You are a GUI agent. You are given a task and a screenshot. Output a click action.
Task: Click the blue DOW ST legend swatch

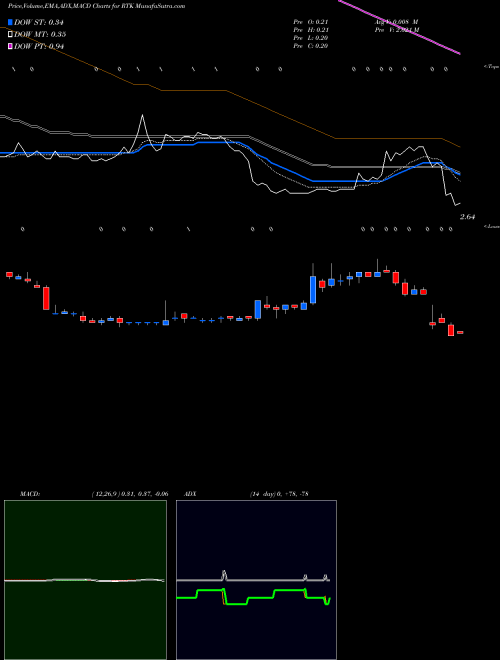[10, 22]
